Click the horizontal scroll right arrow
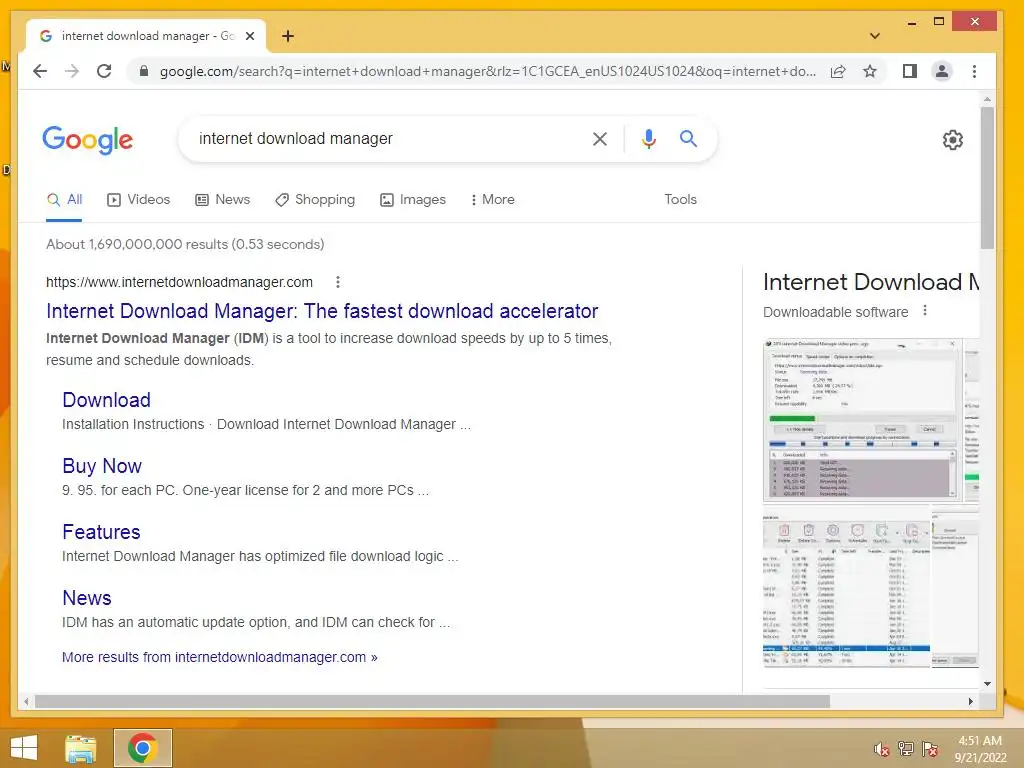Screen dimensions: 1024x768 (970, 701)
